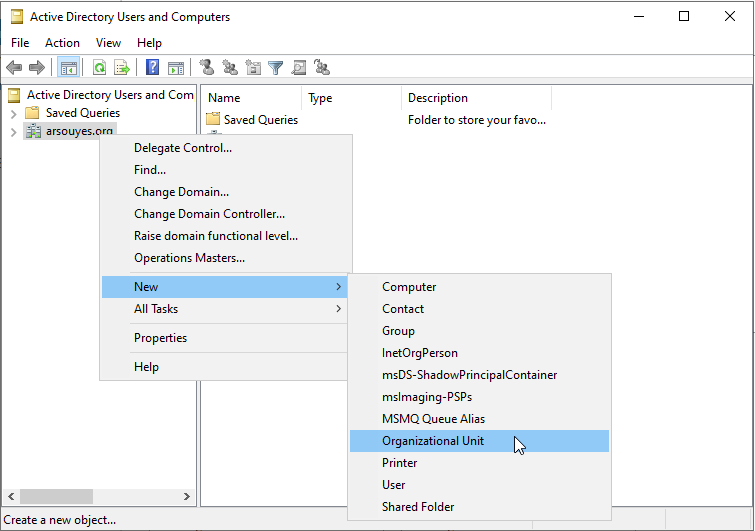Screen dimensions: 755x531
Task: Choose Raise domain functional level...
Action: click(224, 236)
